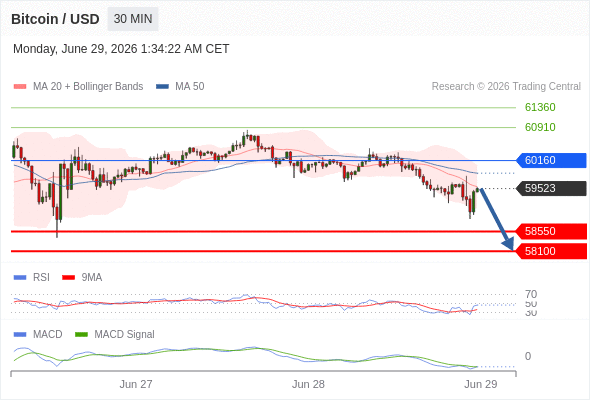Click the RSI blue legend swatch
Screen dimensions: 590x400
click(20, 278)
